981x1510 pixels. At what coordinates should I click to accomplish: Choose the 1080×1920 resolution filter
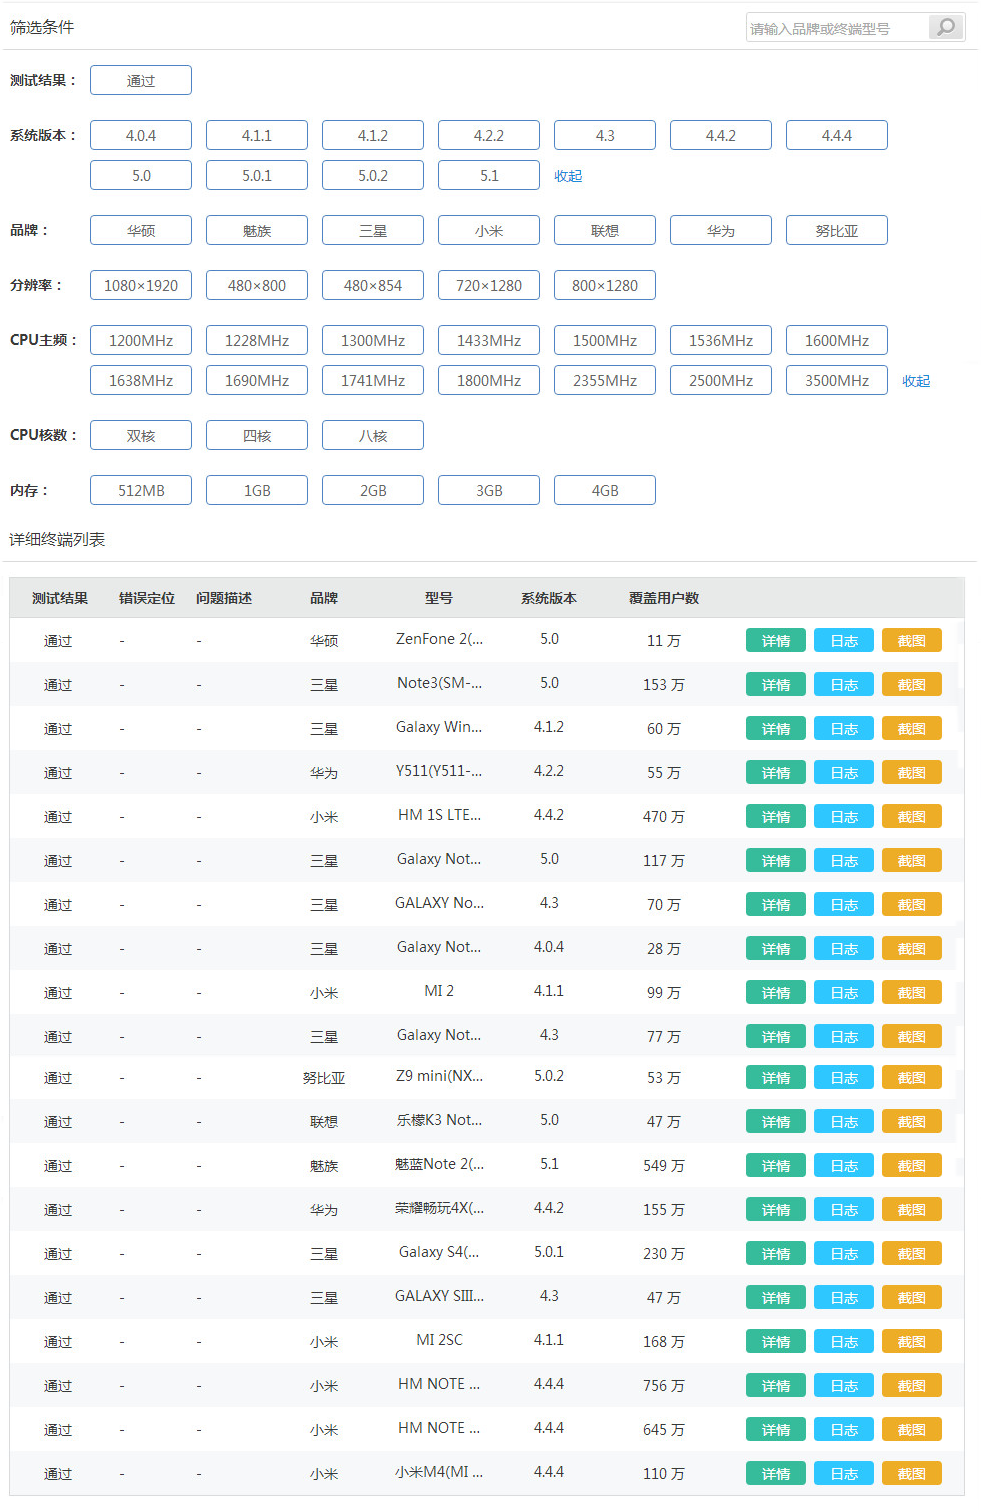[141, 285]
